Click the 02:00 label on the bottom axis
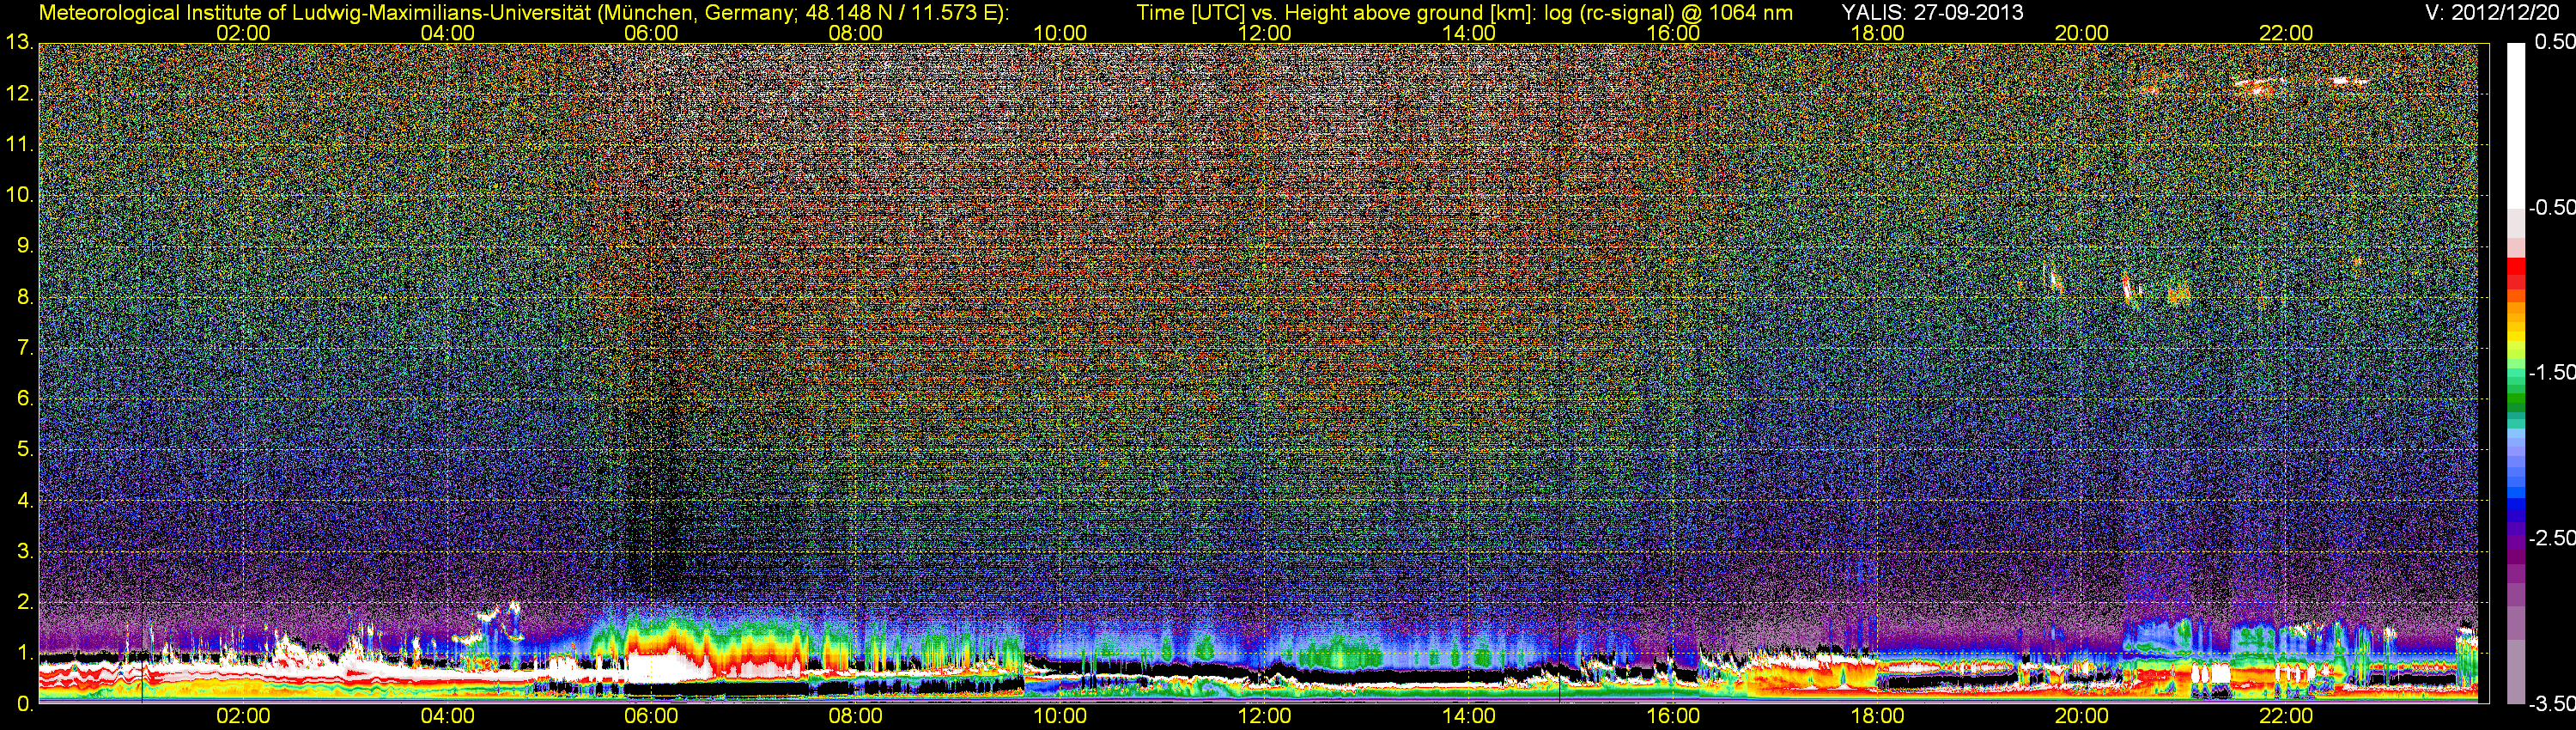This screenshot has width=2576, height=730. (243, 716)
